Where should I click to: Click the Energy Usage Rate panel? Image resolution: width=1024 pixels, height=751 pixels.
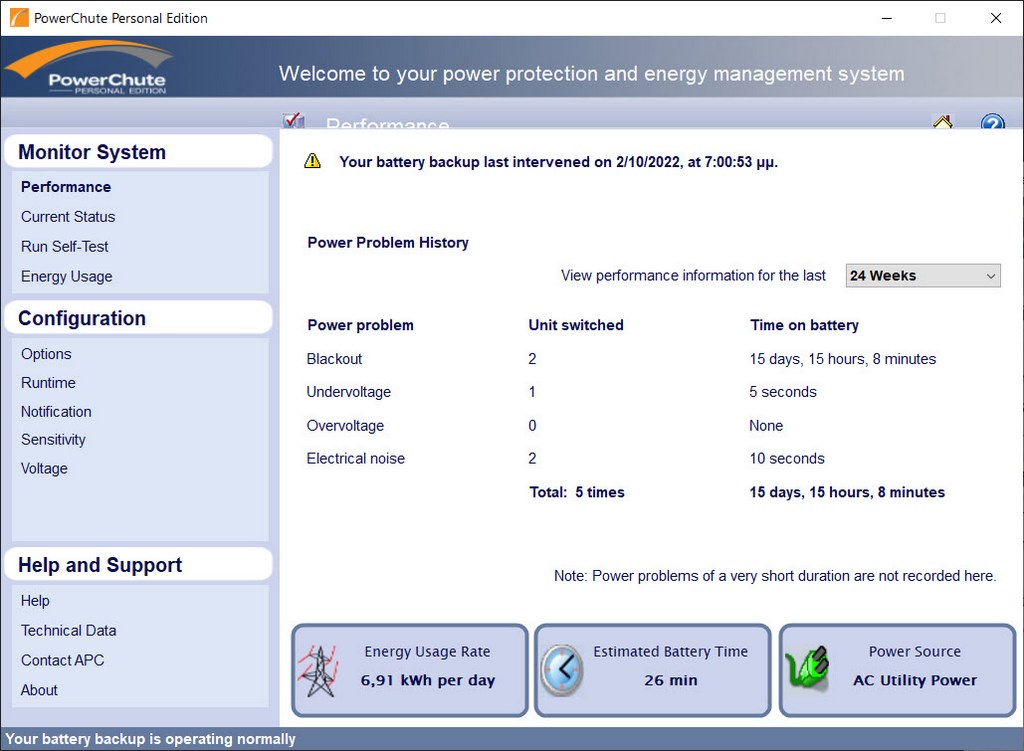(x=409, y=670)
